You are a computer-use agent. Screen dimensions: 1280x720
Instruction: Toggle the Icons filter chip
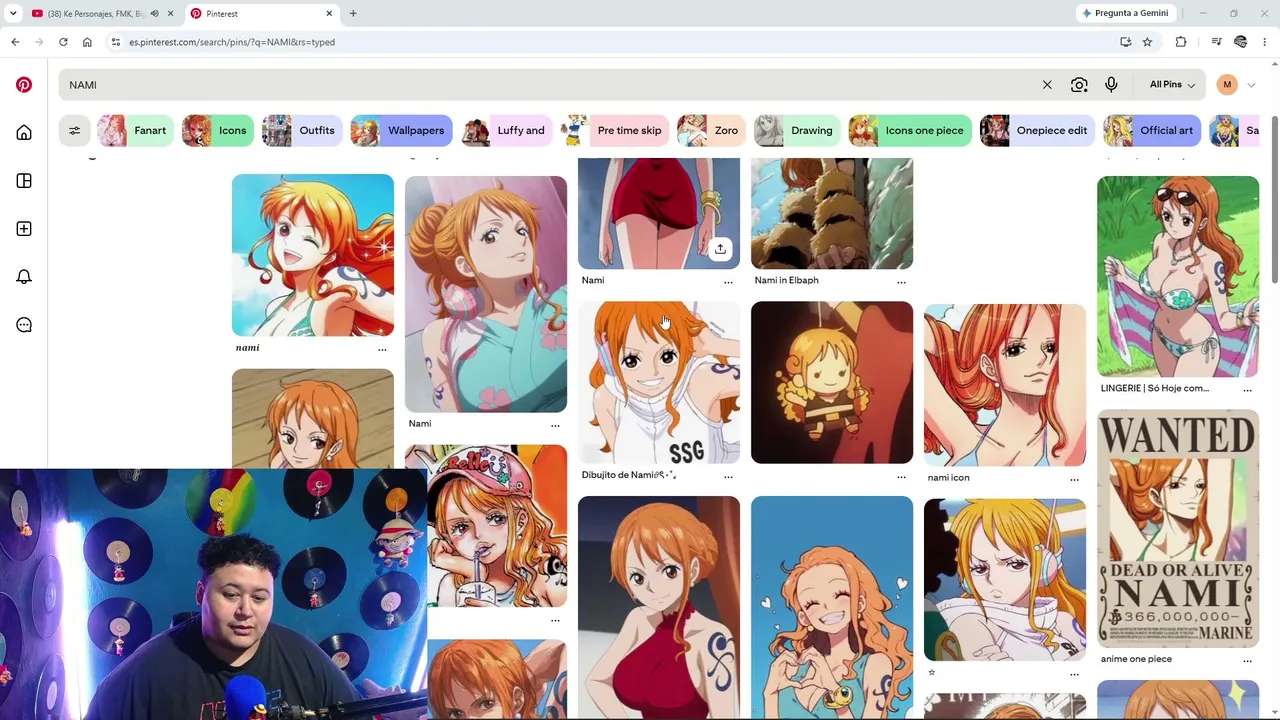click(x=217, y=131)
